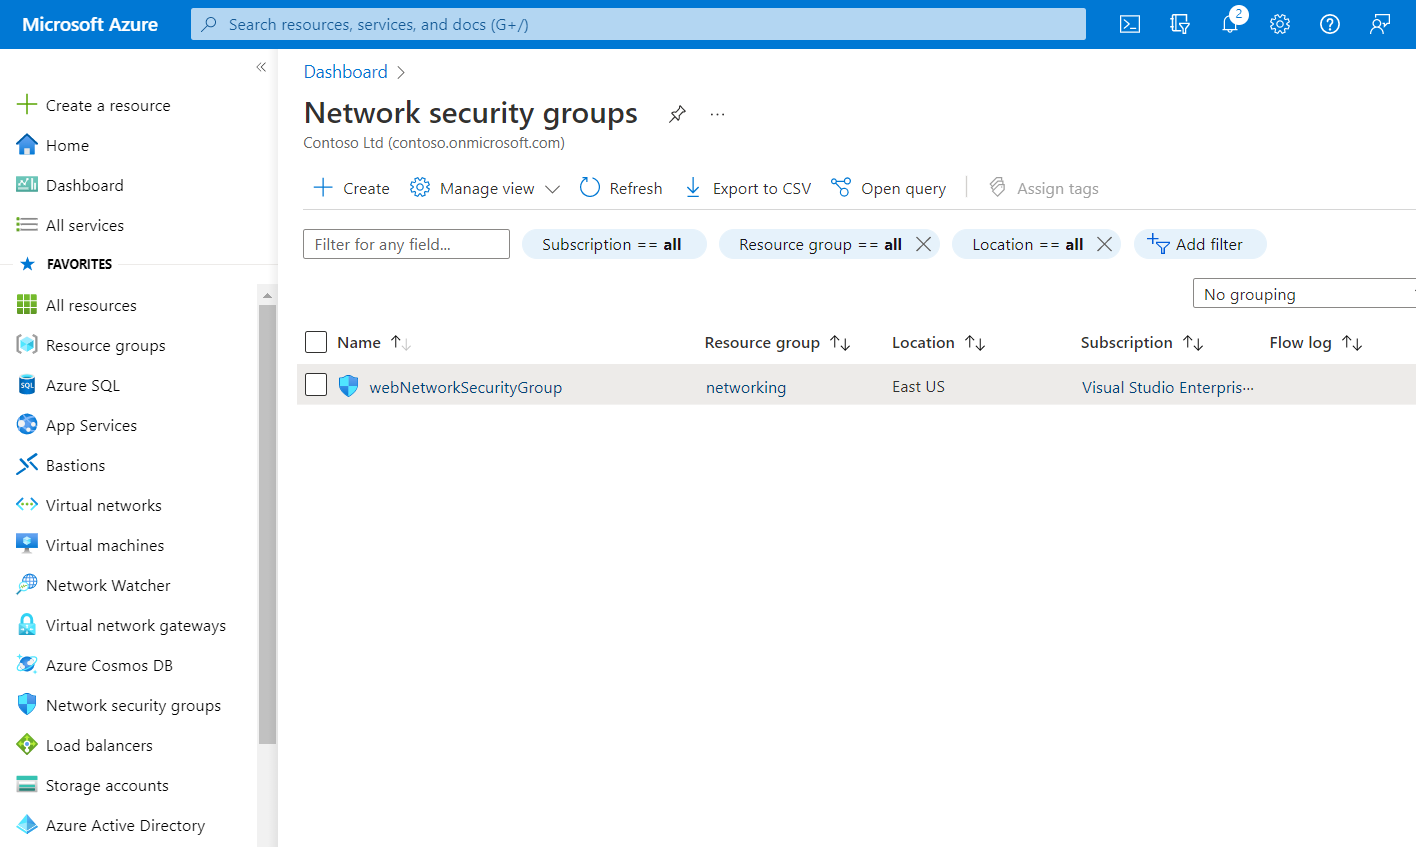Click the Azure SQL database icon

tap(27, 385)
